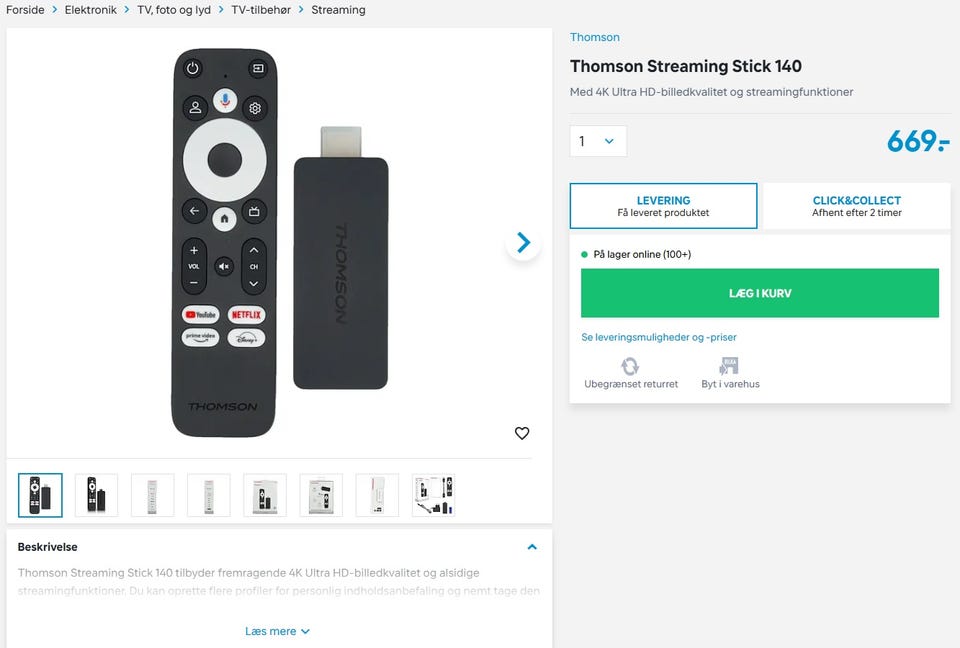Select the Levering delivery tab
The image size is (960, 648).
[x=663, y=206]
